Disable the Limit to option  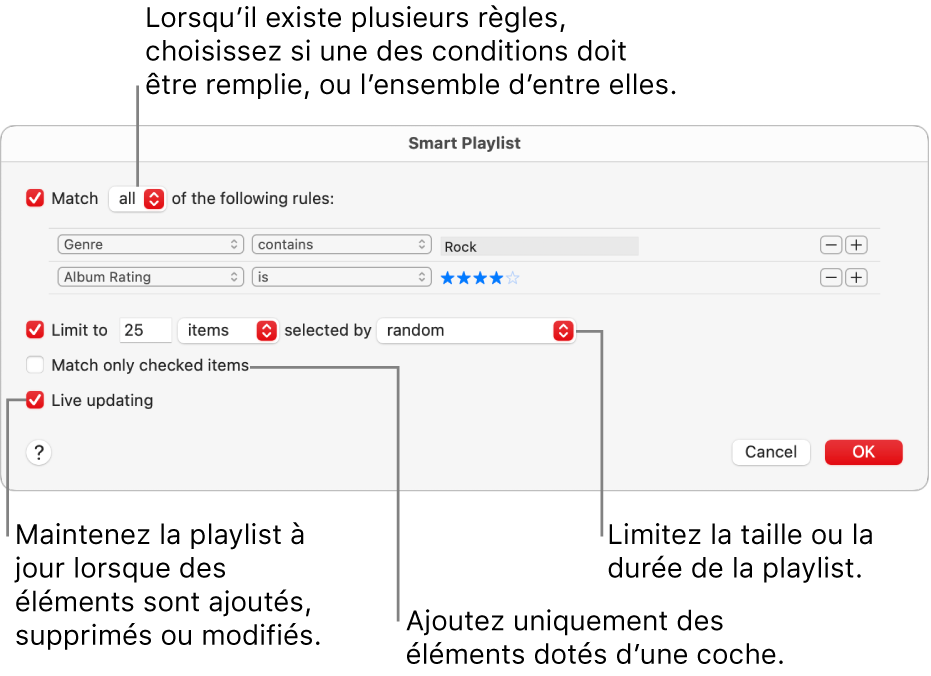pos(35,330)
